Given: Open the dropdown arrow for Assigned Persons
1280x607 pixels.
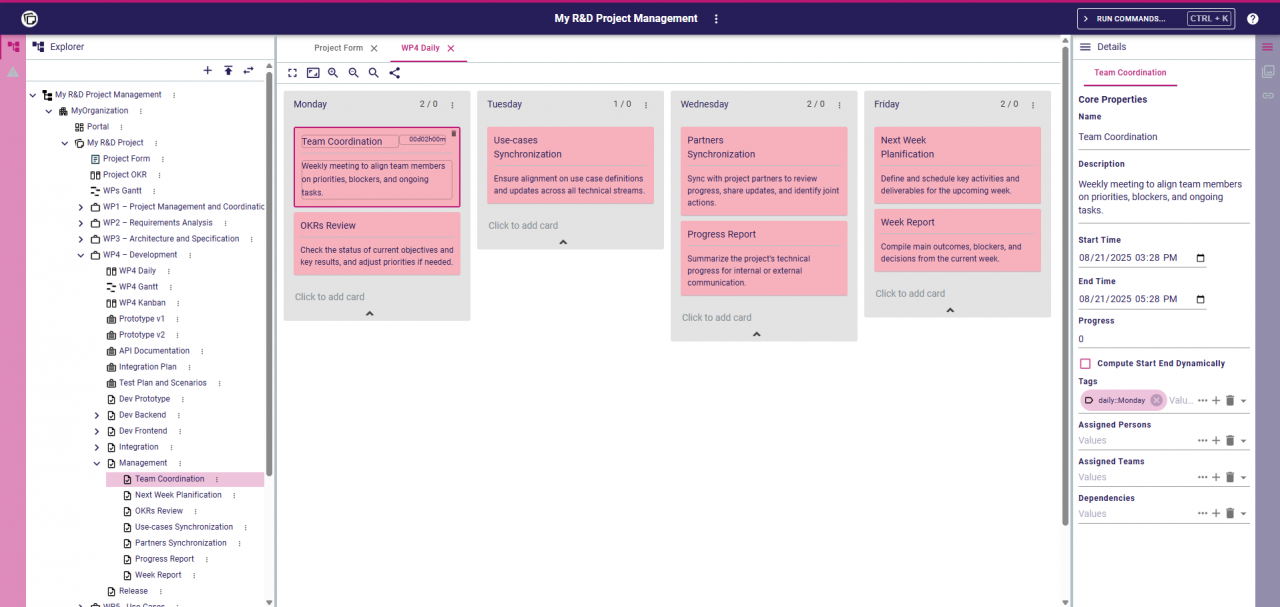Looking at the screenshot, I should pyautogui.click(x=1243, y=441).
